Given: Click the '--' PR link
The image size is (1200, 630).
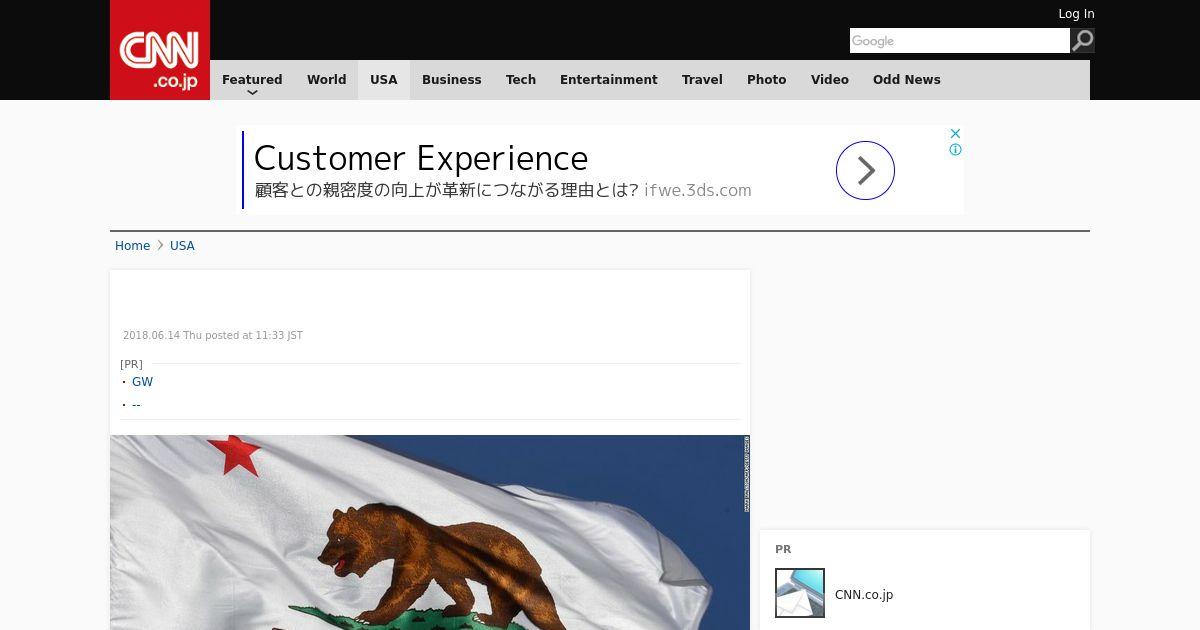Looking at the screenshot, I should click(x=136, y=405).
